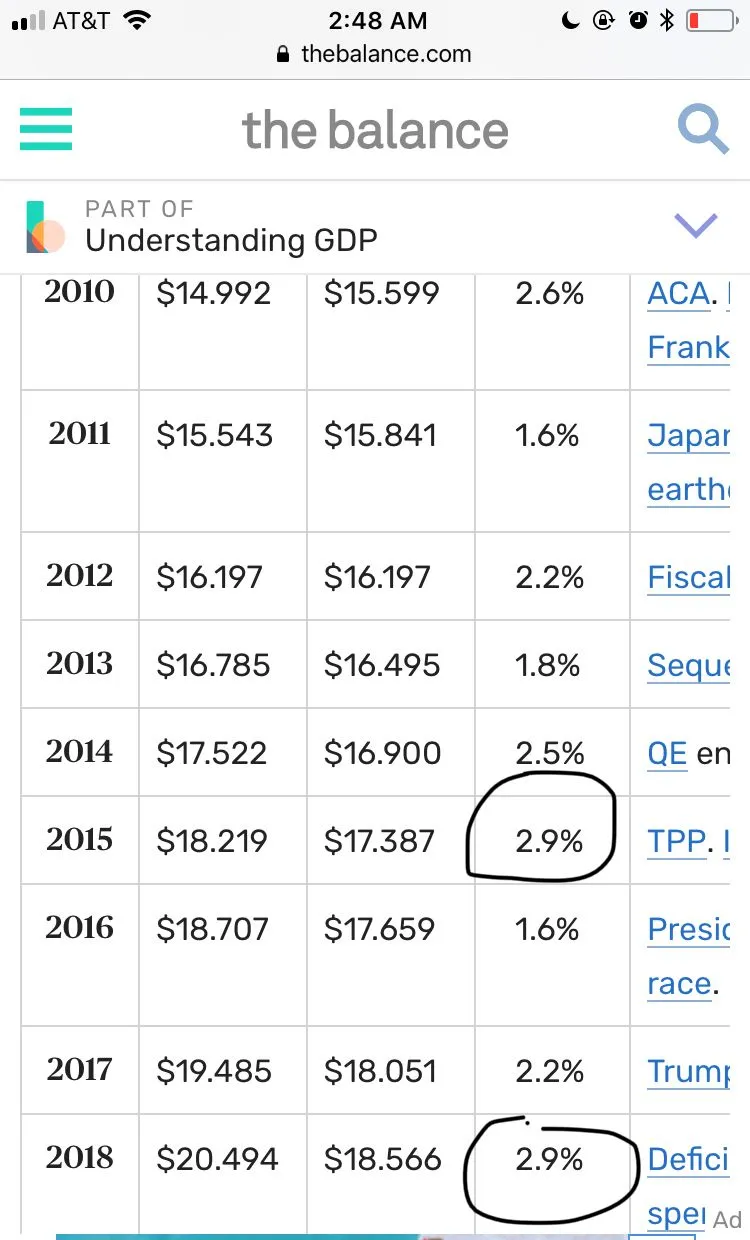Tap the battery icon in status bar
The height and width of the screenshot is (1240, 750).
pyautogui.click(x=710, y=20)
